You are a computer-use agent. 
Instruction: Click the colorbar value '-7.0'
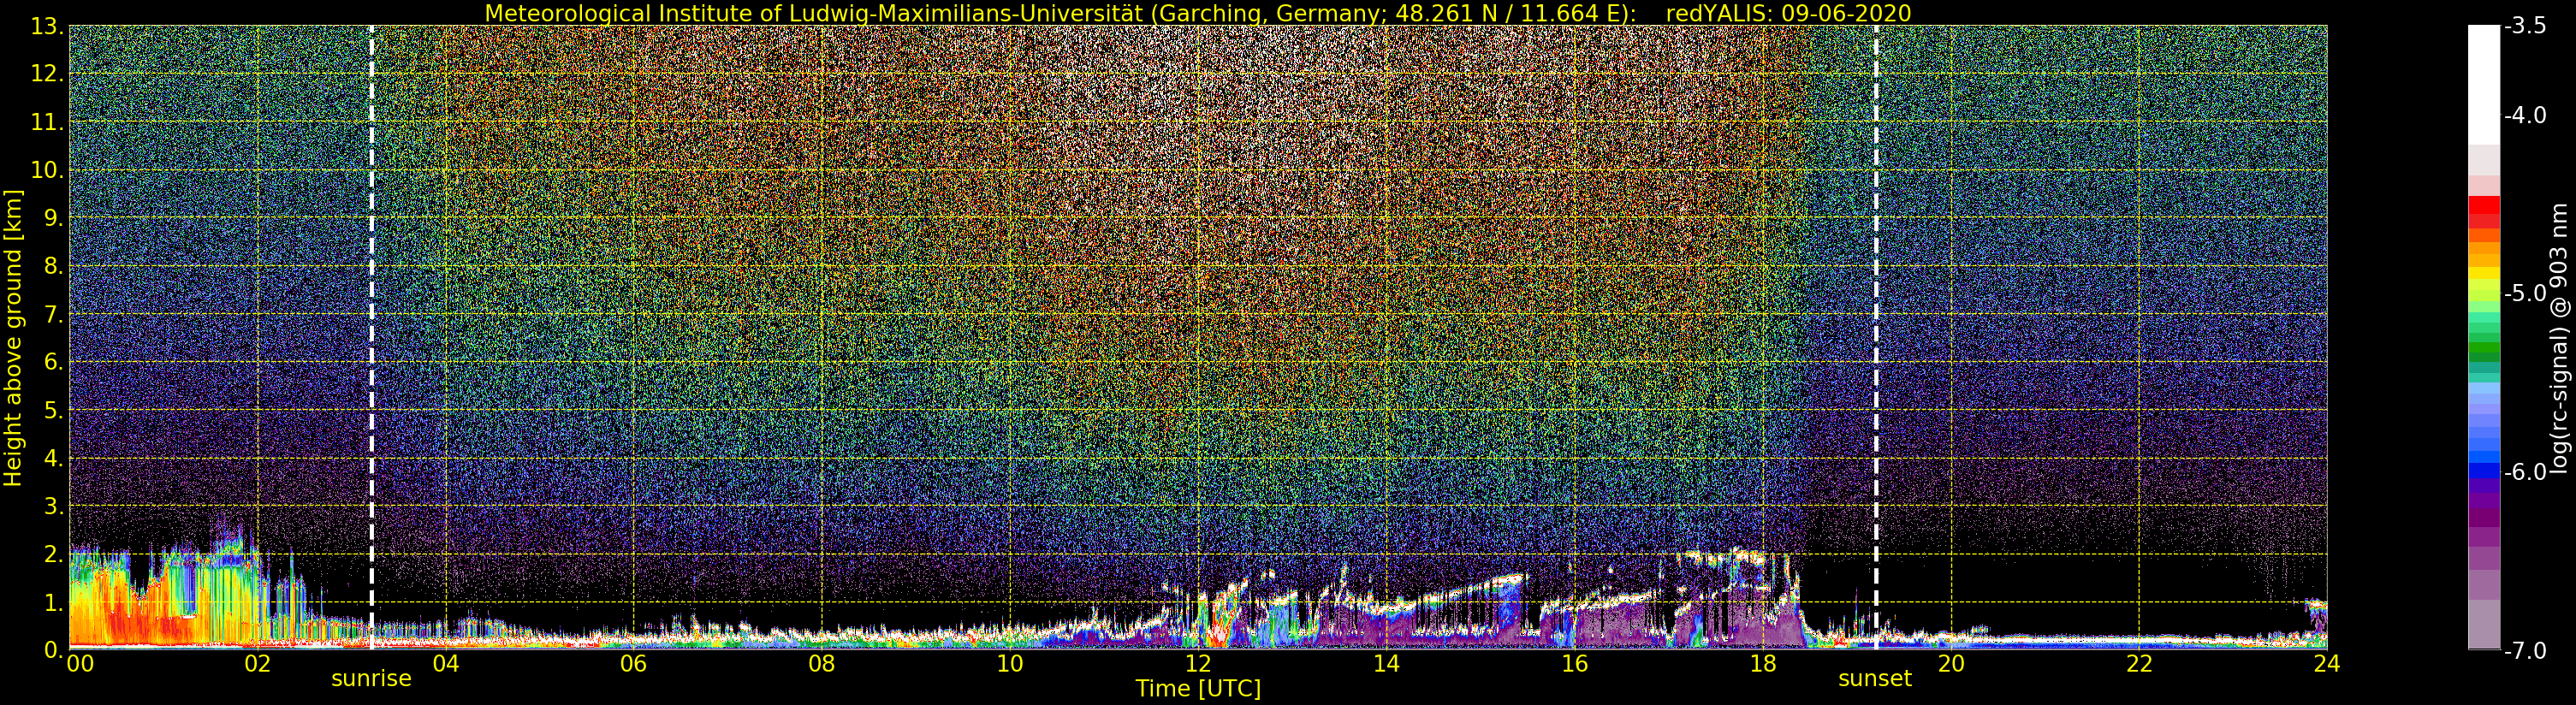(2525, 650)
